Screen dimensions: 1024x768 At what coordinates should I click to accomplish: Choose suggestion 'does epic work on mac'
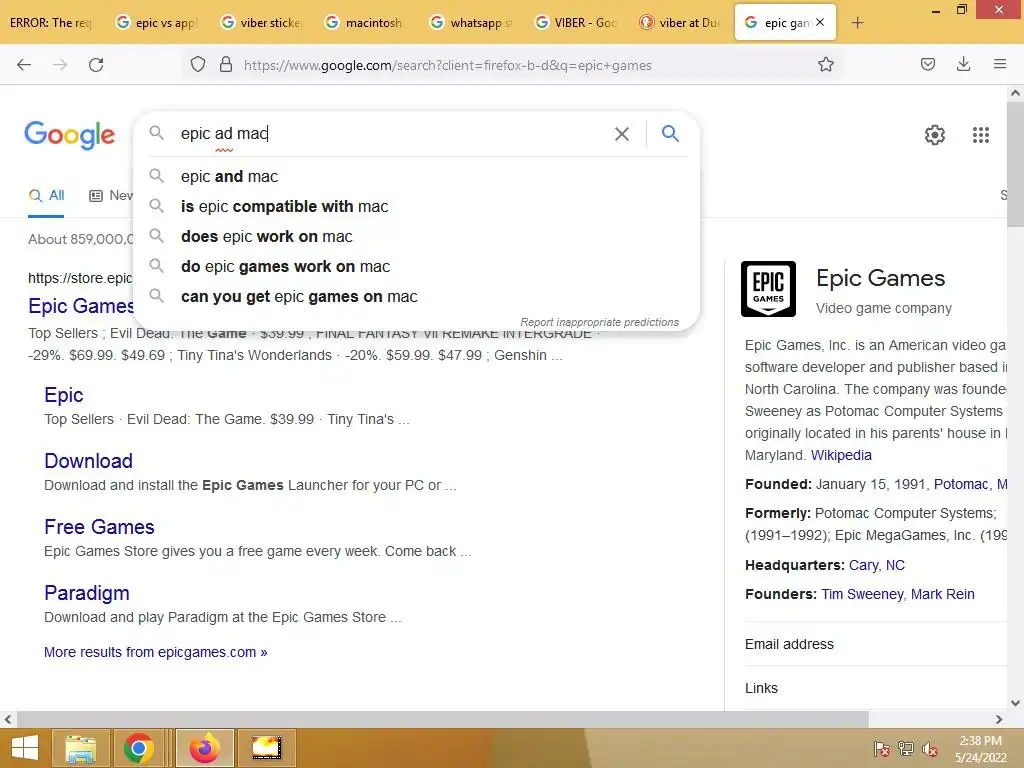tap(417, 236)
